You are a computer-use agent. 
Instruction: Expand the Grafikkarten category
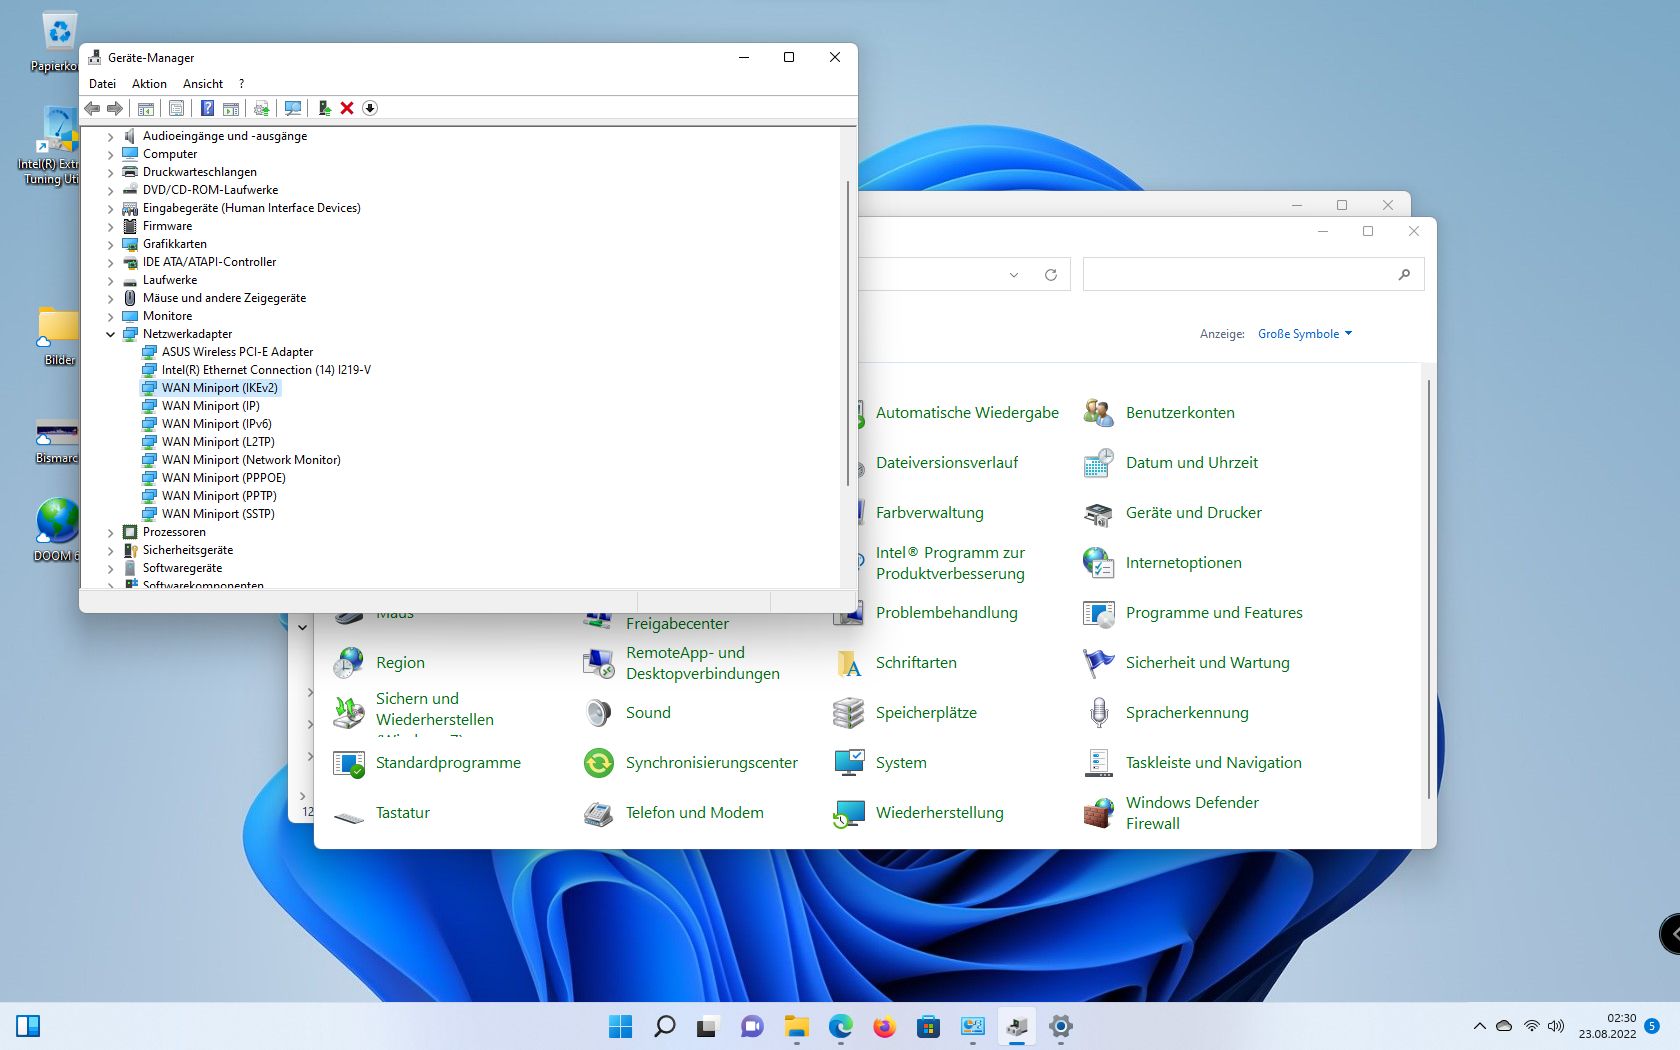[x=110, y=244]
